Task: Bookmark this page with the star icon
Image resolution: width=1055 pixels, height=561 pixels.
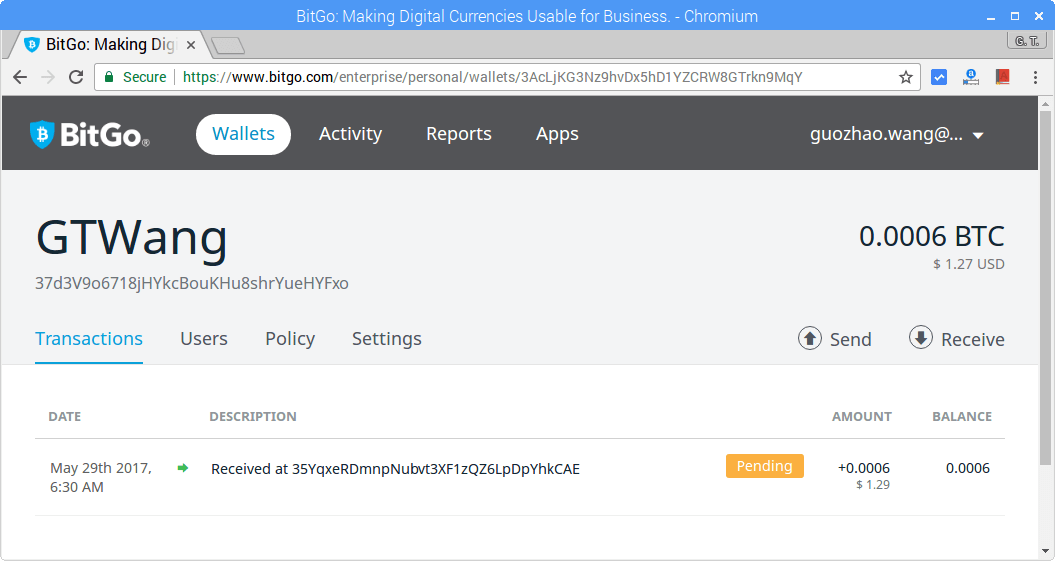Action: click(x=905, y=77)
